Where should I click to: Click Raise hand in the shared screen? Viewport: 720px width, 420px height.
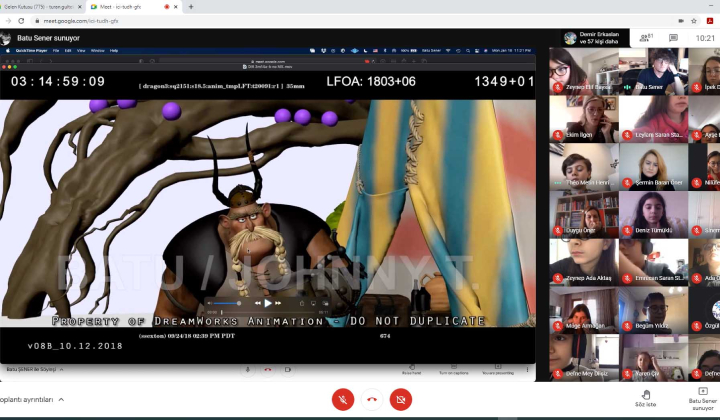pos(411,370)
